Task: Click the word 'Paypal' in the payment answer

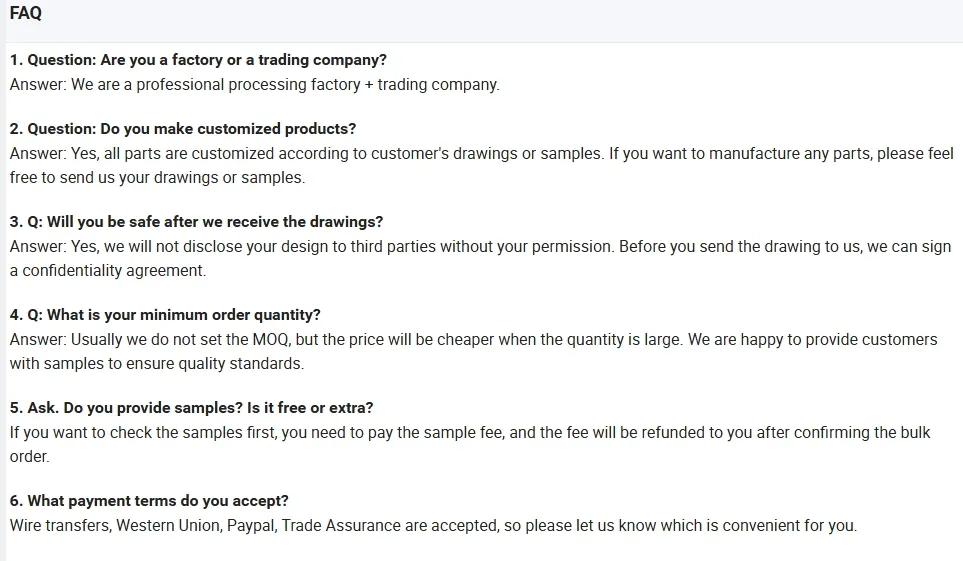Action: pyautogui.click(x=252, y=526)
